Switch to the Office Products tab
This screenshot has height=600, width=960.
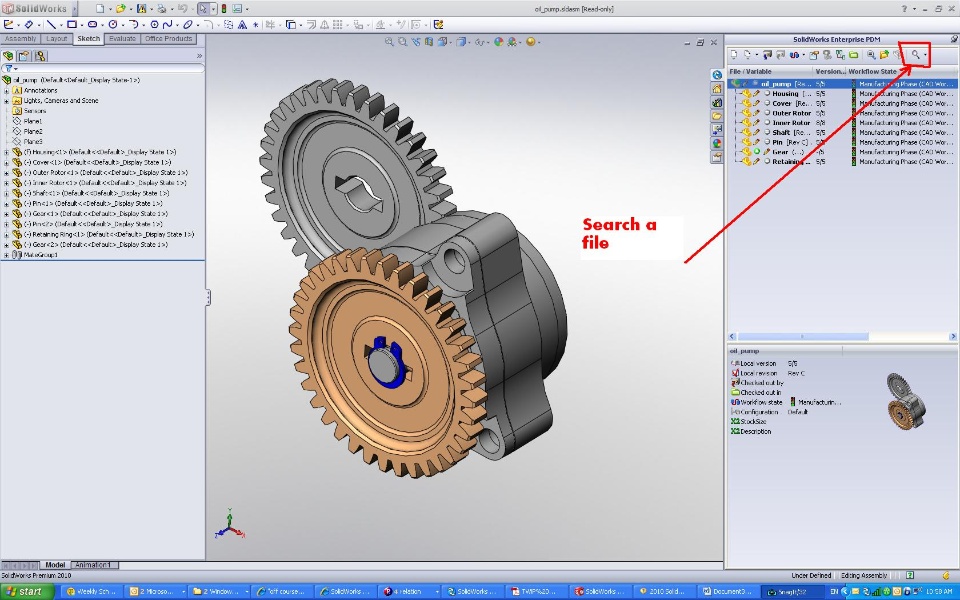(x=168, y=39)
